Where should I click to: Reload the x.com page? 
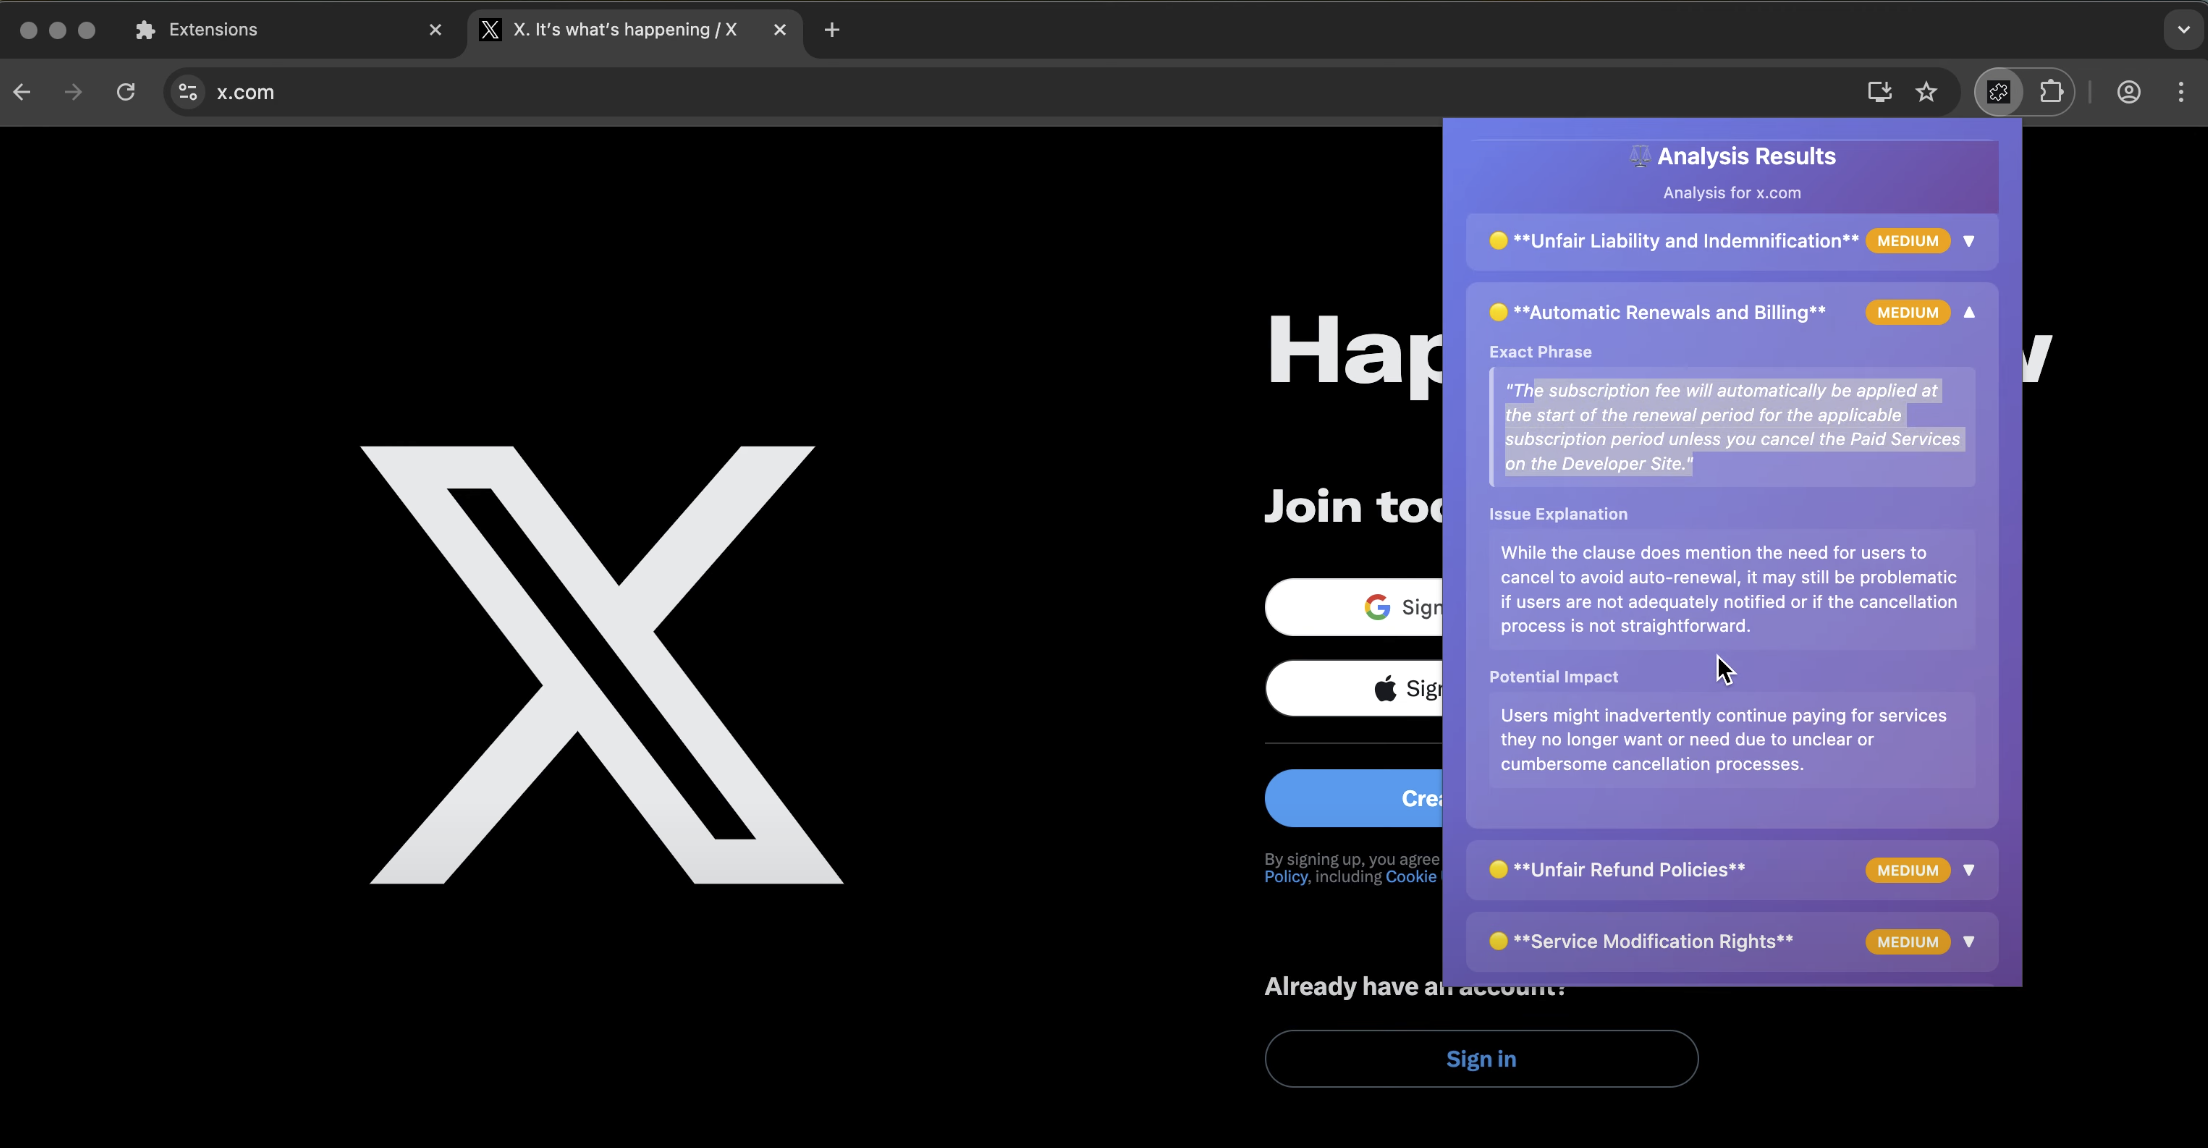point(125,92)
